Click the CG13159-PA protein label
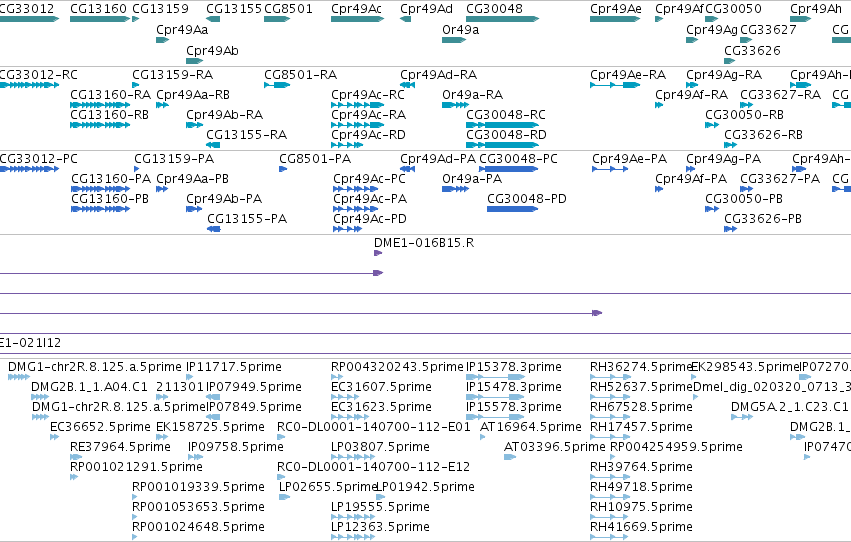Image resolution: width=851 pixels, height=542 pixels. click(x=174, y=158)
